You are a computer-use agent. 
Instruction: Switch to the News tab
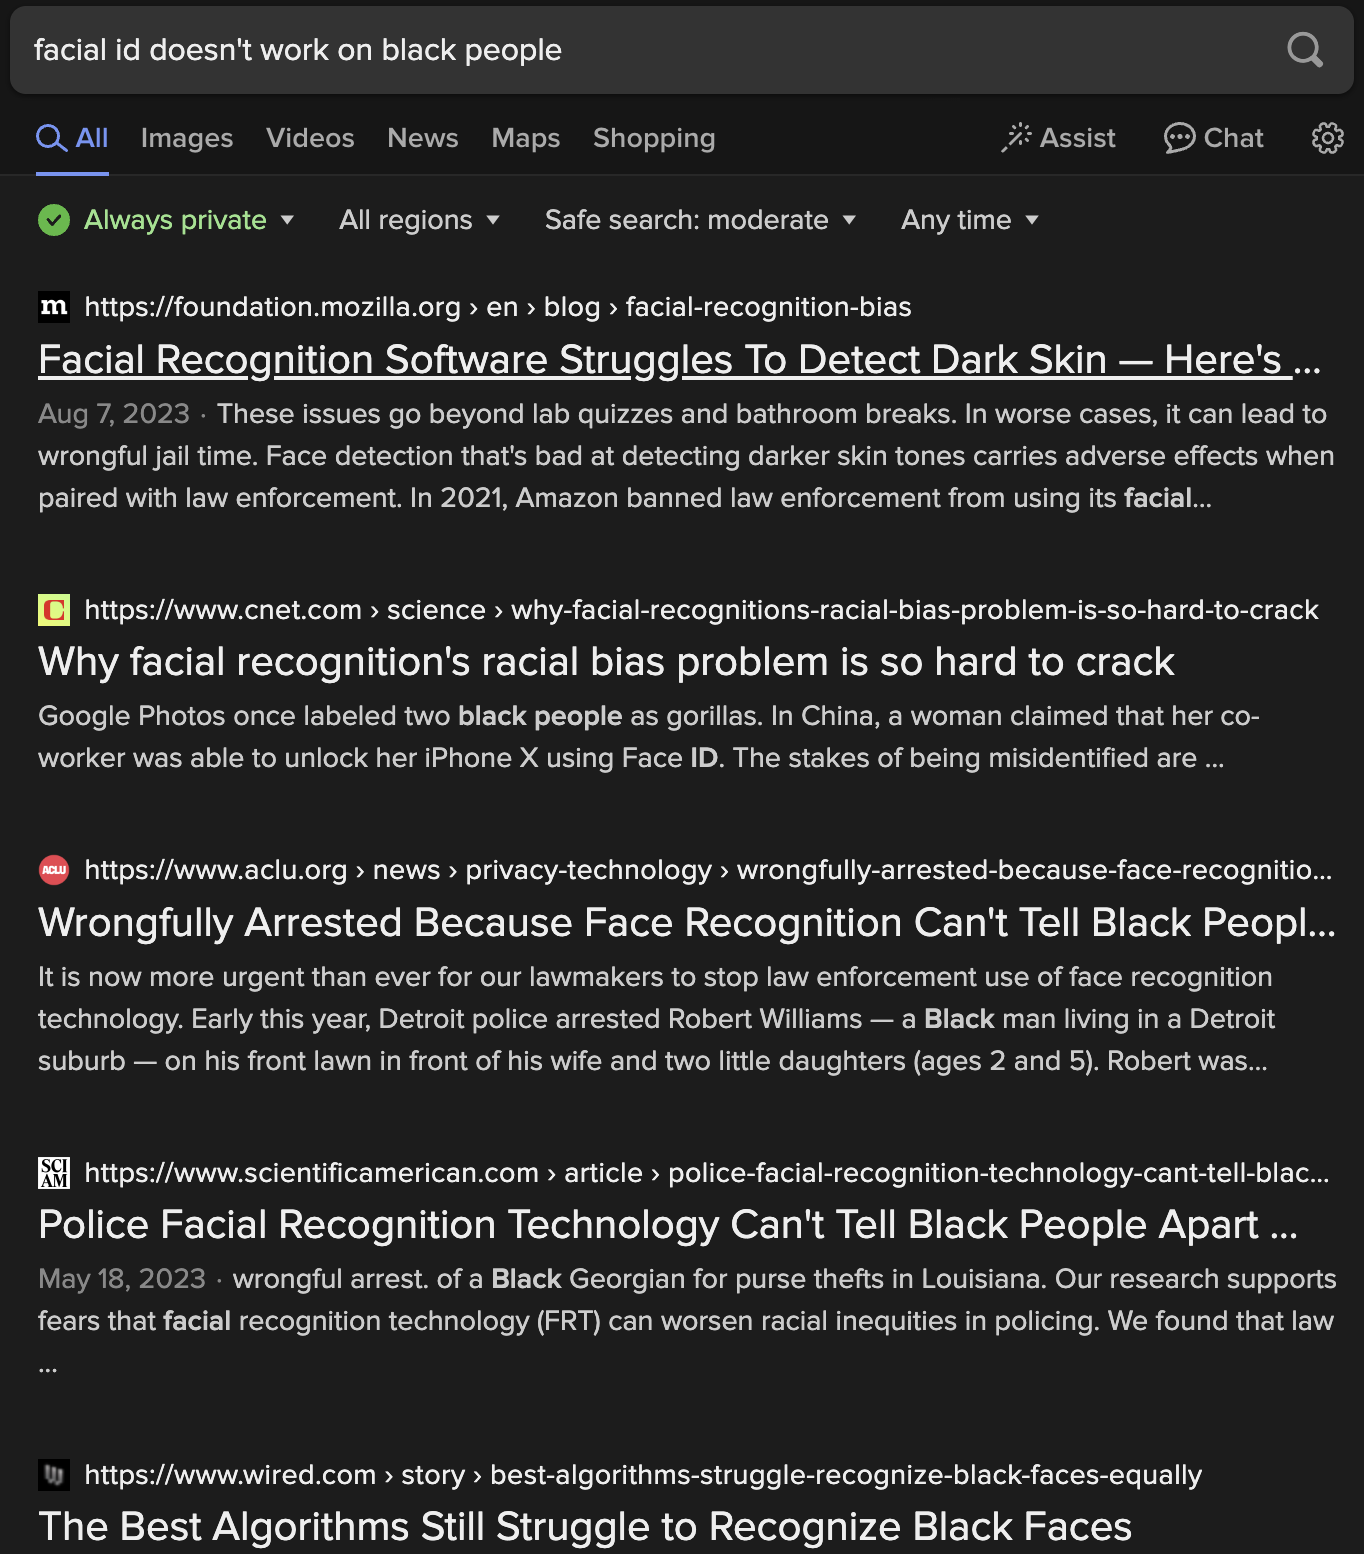[x=422, y=138]
